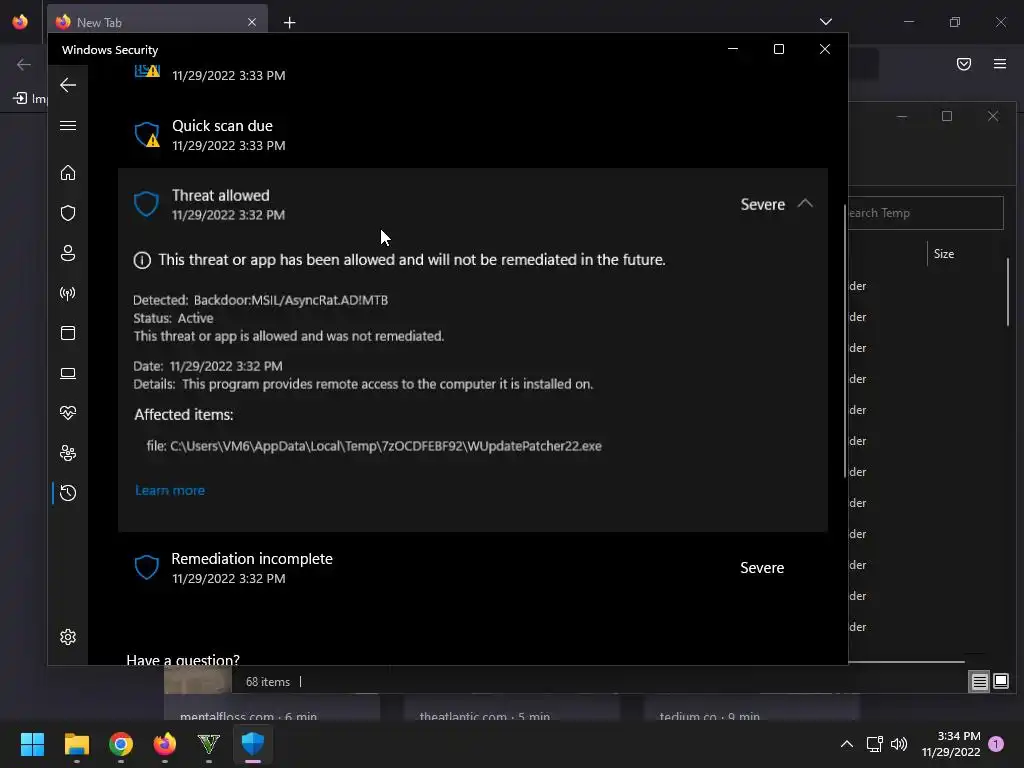Show hidden system tray icons
Image resolution: width=1024 pixels, height=768 pixels.
coord(846,744)
